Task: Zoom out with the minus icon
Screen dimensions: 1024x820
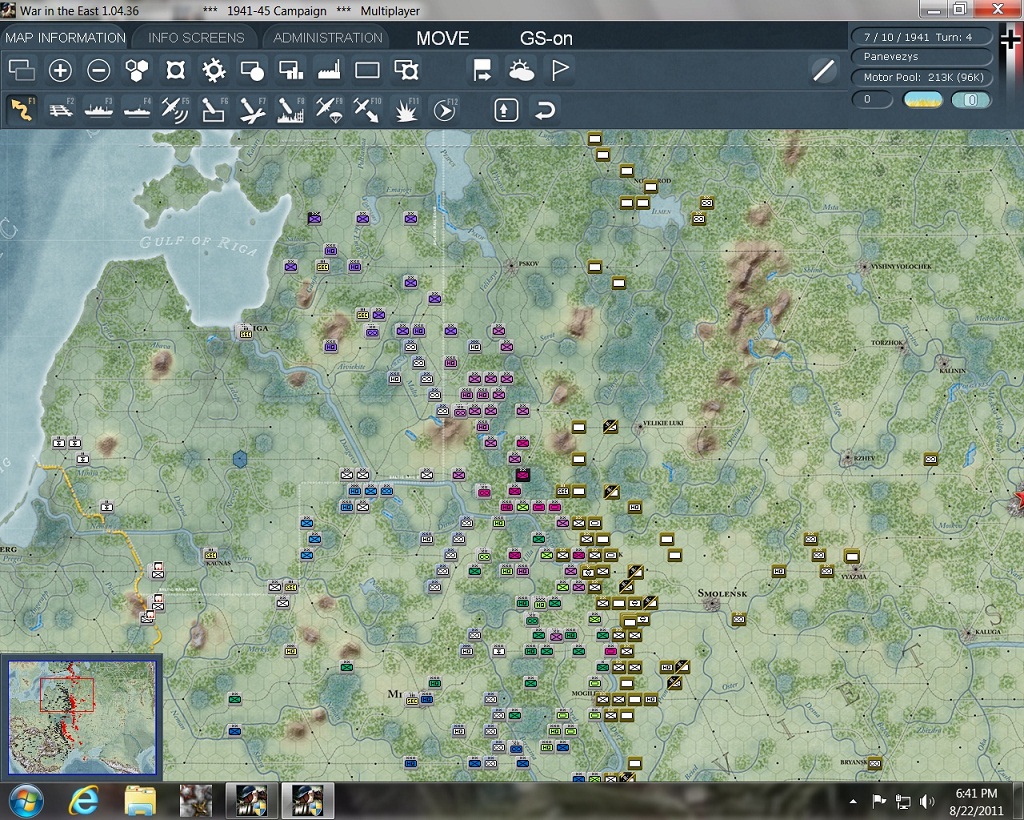Action: pyautogui.click(x=99, y=70)
